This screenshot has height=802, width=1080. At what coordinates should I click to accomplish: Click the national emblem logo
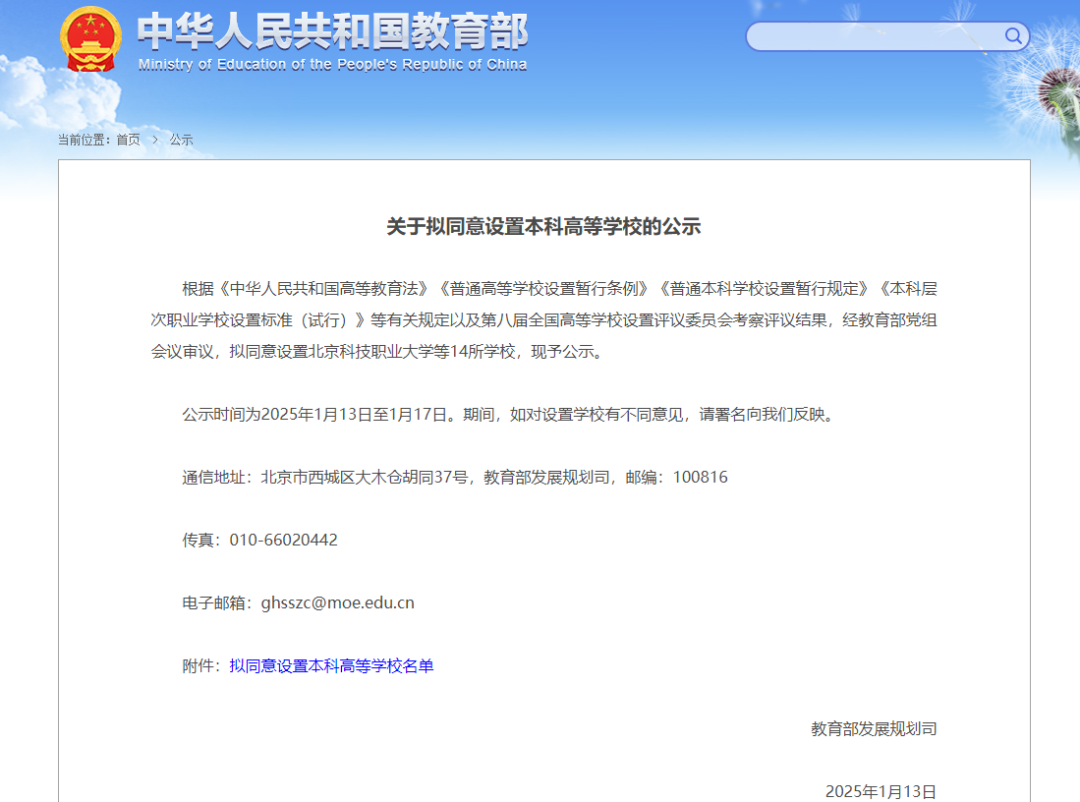click(x=90, y=39)
